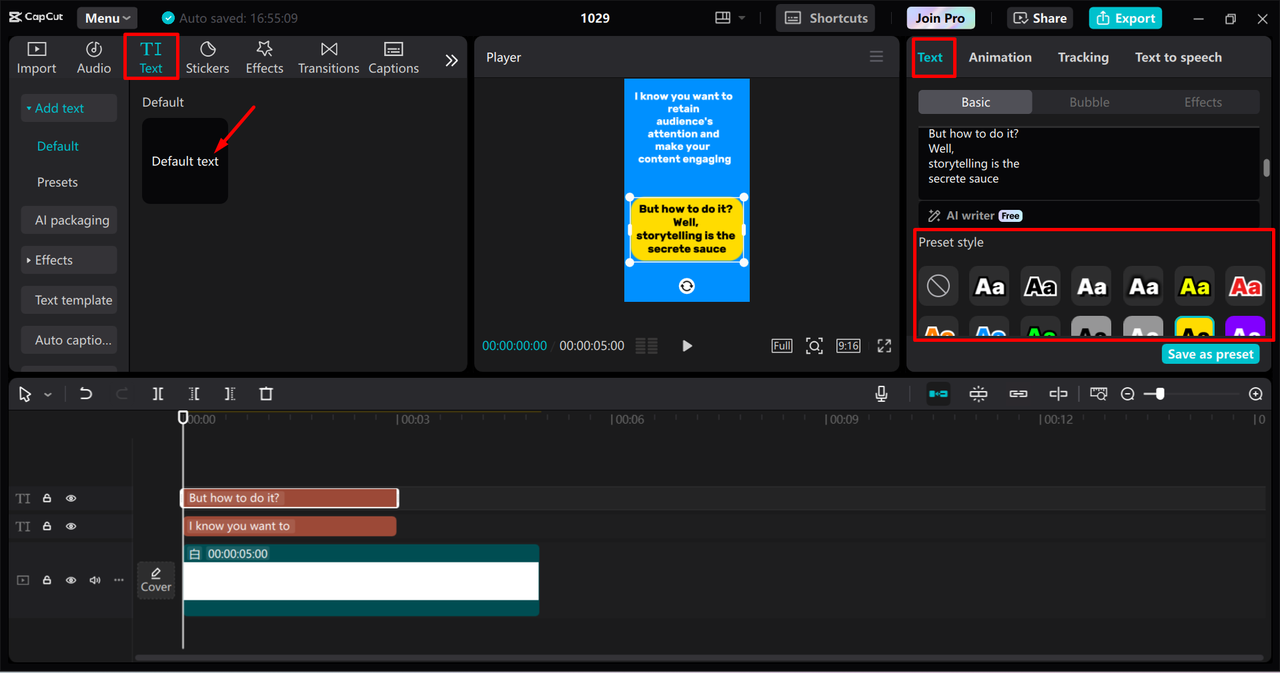The image size is (1280, 673).
Task: Open the Transitions tab
Action: pyautogui.click(x=328, y=58)
